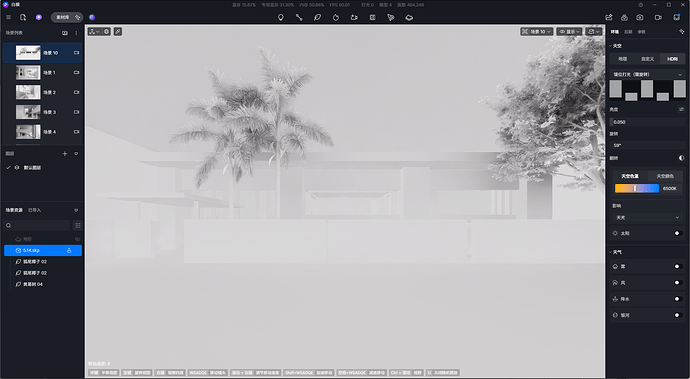This screenshot has width=690, height=379.
Task: Click the 场景 3 row in the scene list
Action: [x=42, y=112]
